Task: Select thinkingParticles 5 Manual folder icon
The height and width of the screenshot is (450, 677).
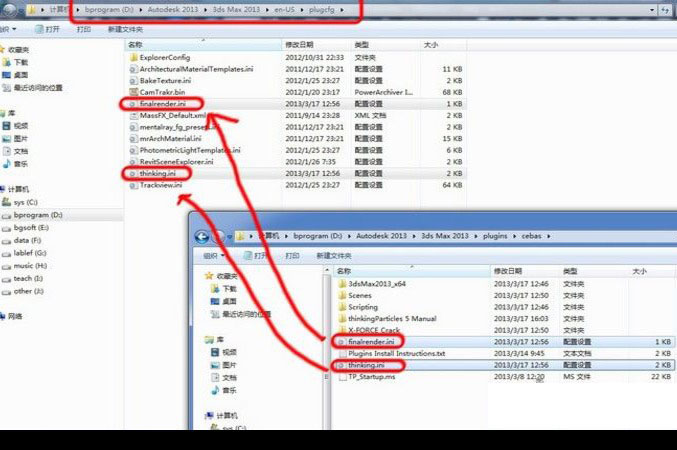Action: pos(342,319)
